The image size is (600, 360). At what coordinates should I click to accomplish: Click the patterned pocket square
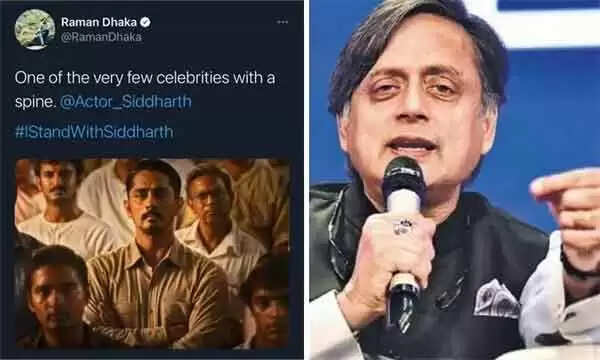(x=496, y=299)
